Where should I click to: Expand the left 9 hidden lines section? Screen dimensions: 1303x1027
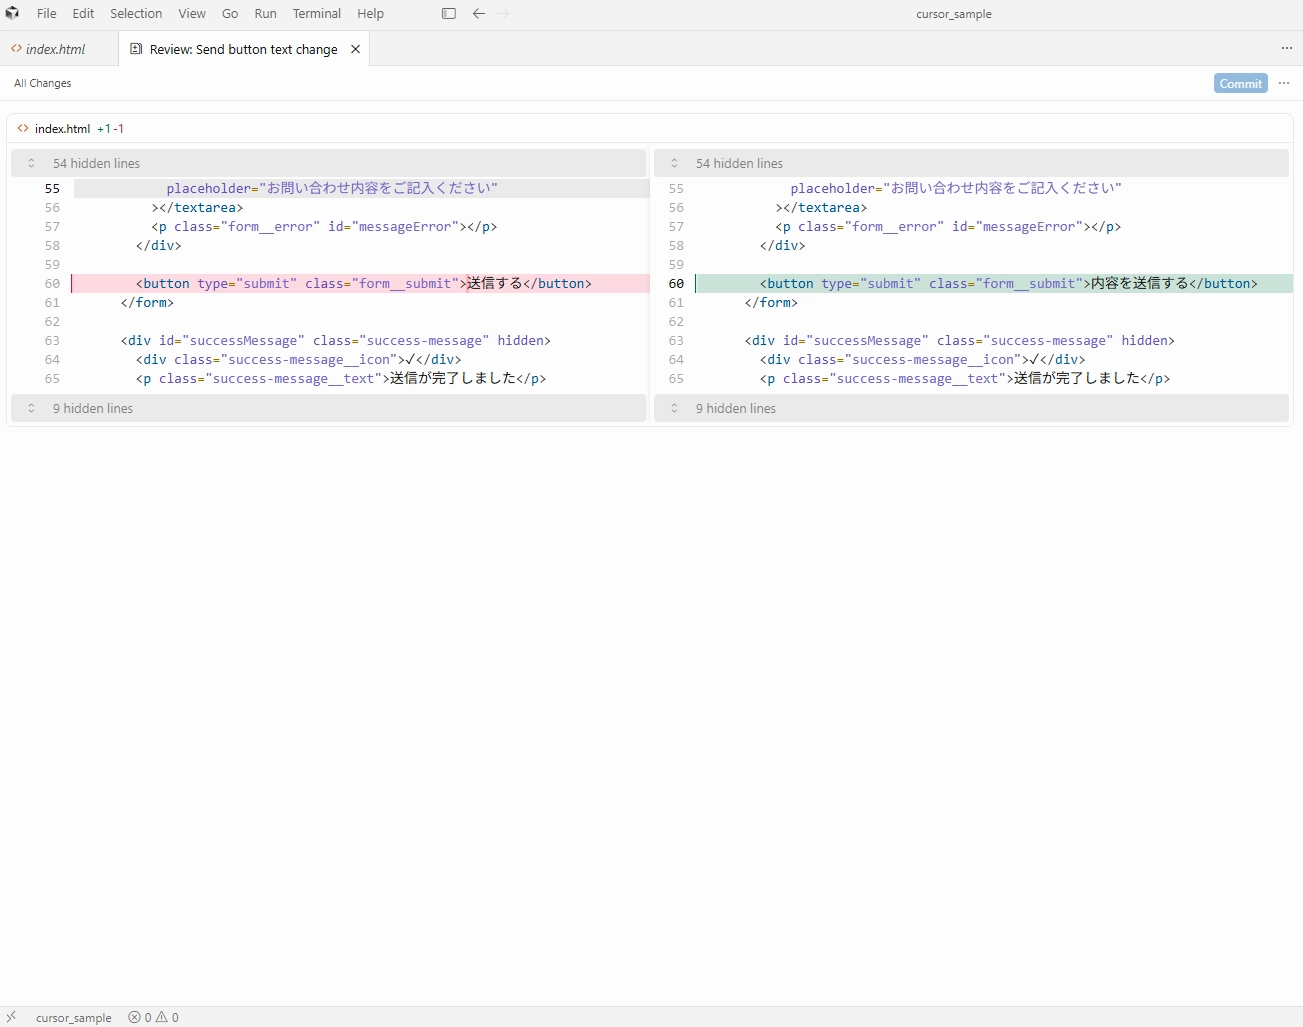coord(329,408)
